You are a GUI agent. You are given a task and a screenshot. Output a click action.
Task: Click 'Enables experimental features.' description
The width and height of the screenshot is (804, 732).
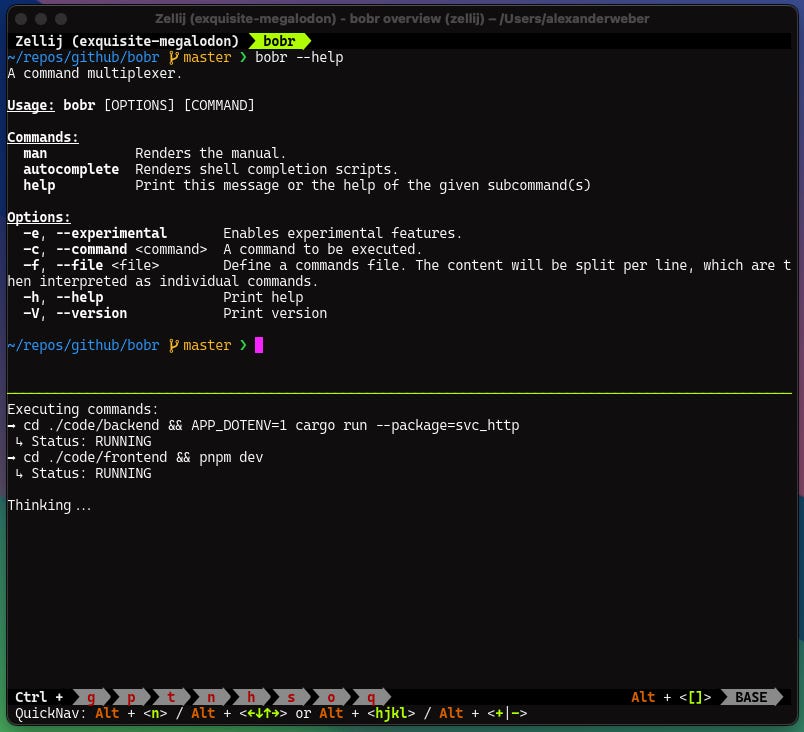[343, 233]
